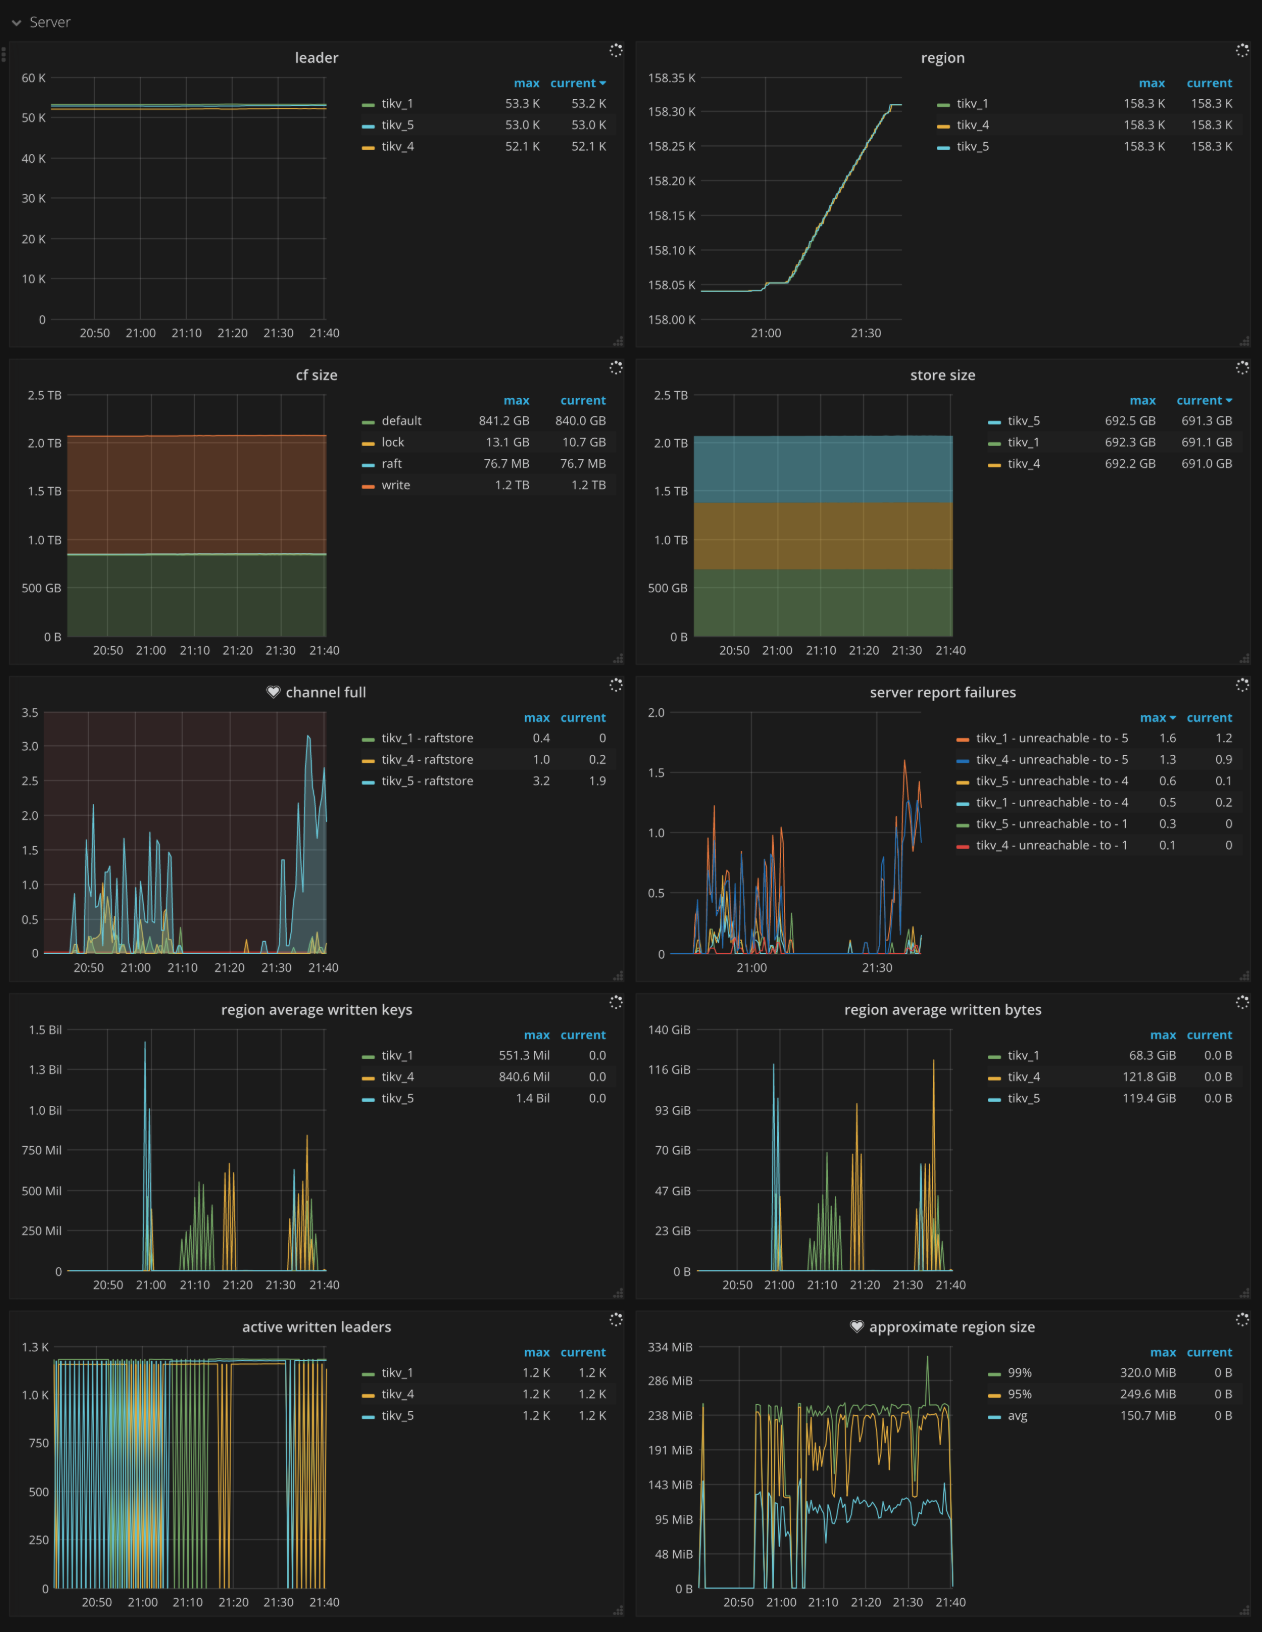The width and height of the screenshot is (1262, 1632).
Task: Click the color line of 'write' series
Action: click(x=368, y=486)
